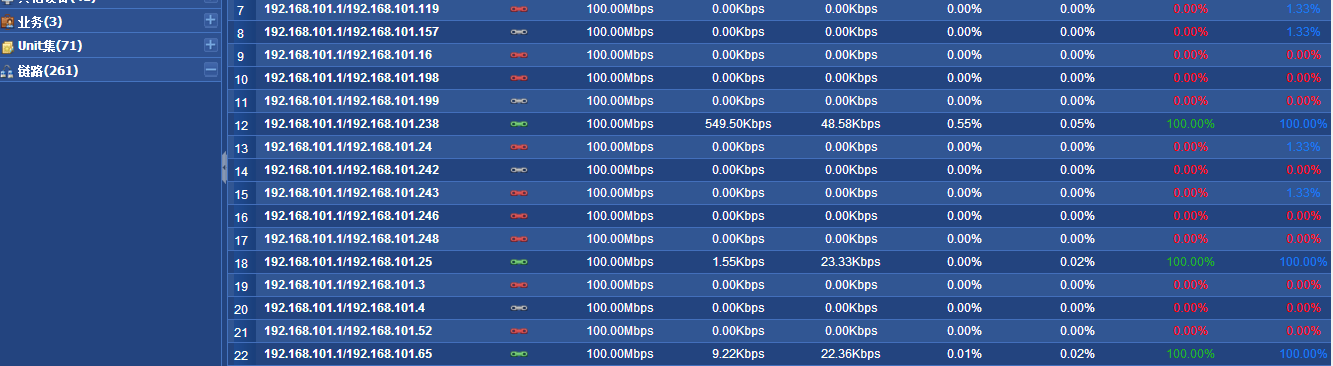The width and height of the screenshot is (1333, 366).
Task: Click gray link icon for 192.168.101.199
Action: point(518,101)
